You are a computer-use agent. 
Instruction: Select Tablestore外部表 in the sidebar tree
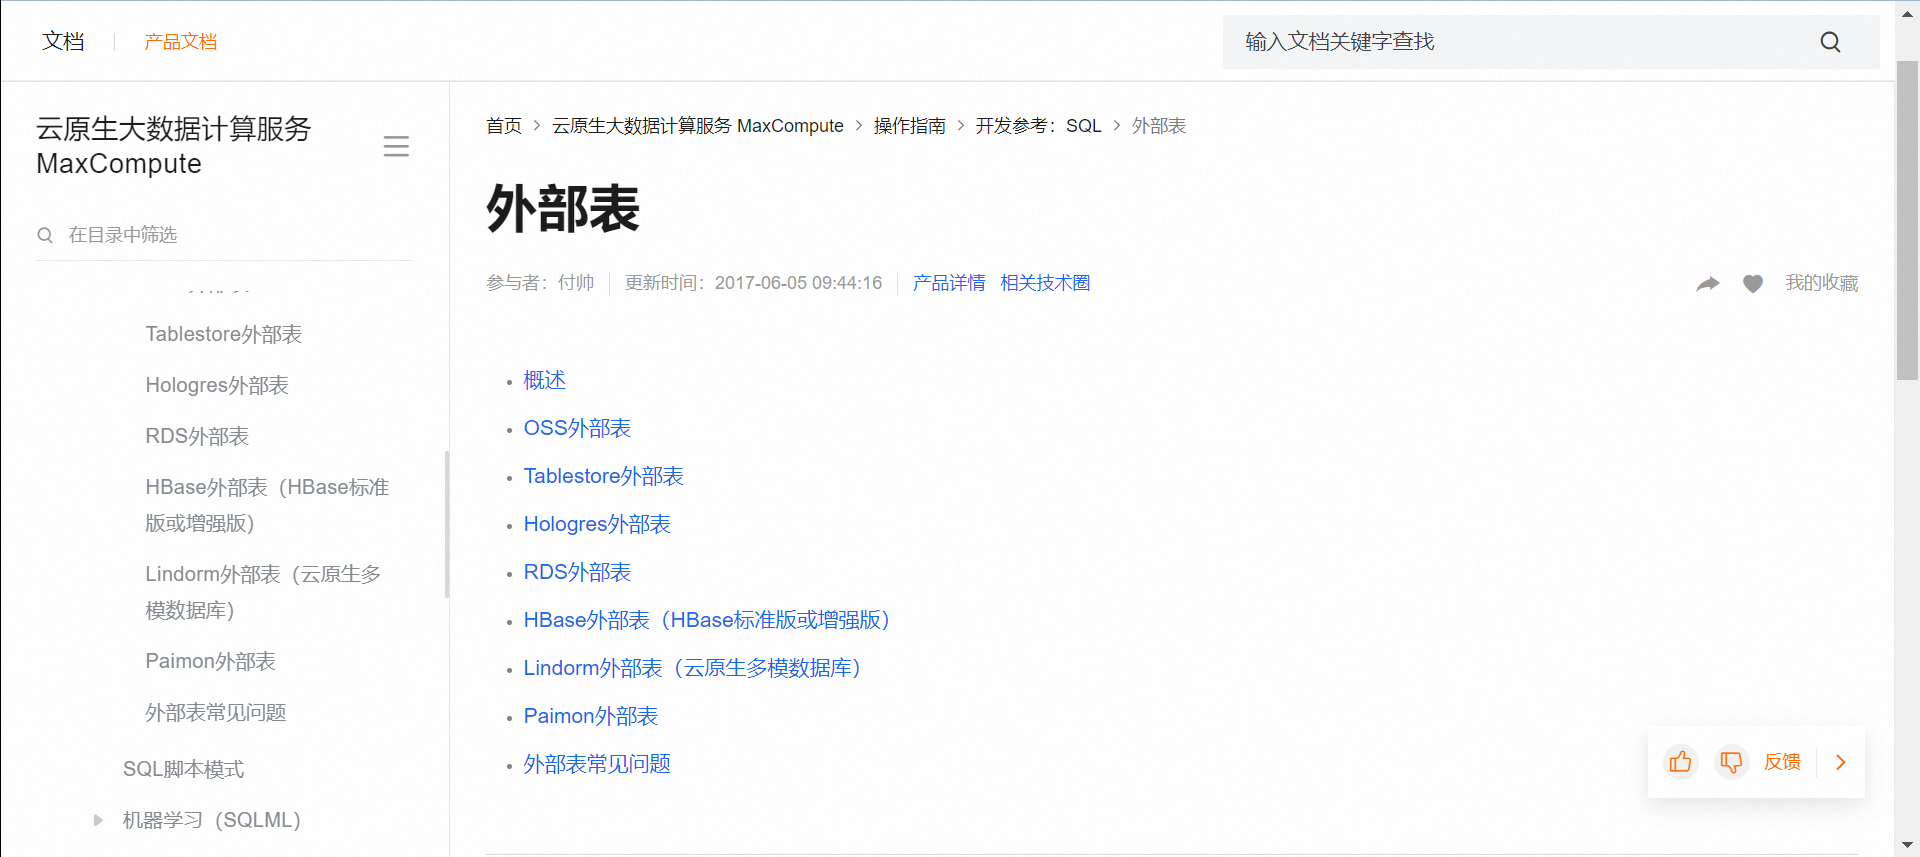(x=224, y=334)
